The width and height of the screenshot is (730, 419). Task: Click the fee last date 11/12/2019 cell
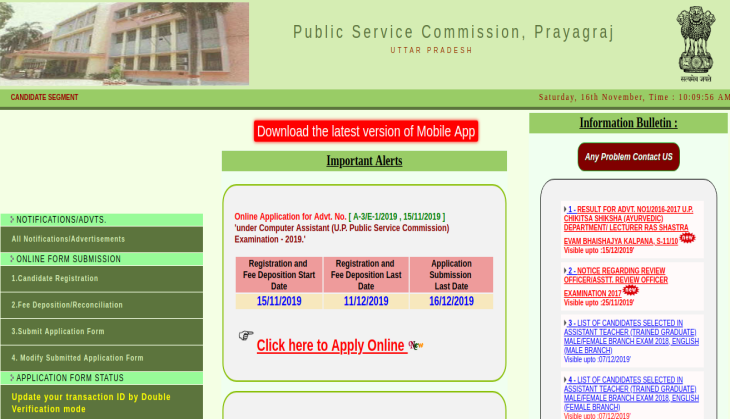[x=366, y=301]
